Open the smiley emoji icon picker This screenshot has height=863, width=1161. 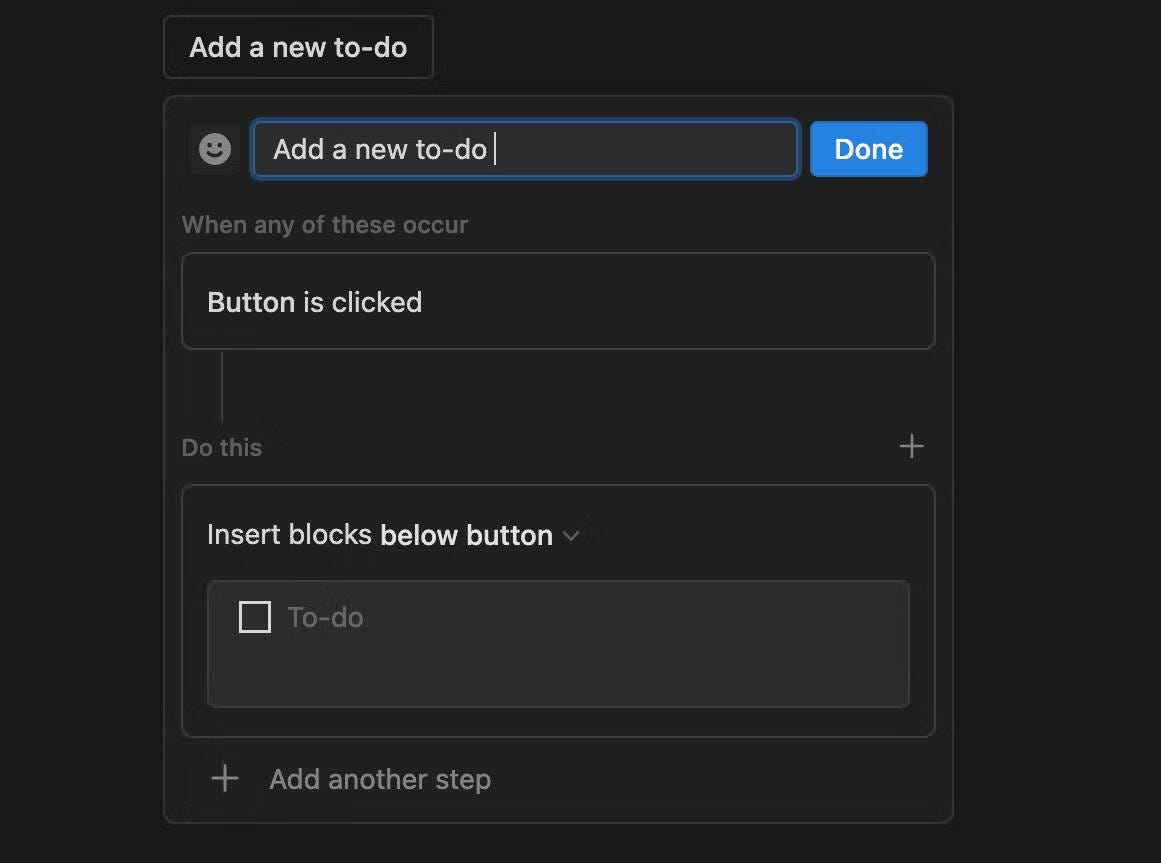pos(215,149)
